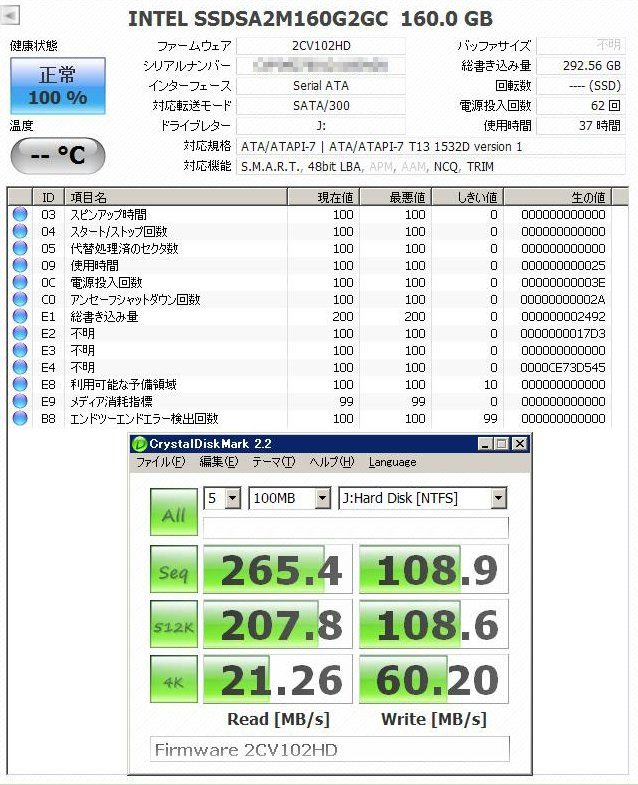
Task: Click the 項目名 column header
Action: pyautogui.click(x=176, y=197)
